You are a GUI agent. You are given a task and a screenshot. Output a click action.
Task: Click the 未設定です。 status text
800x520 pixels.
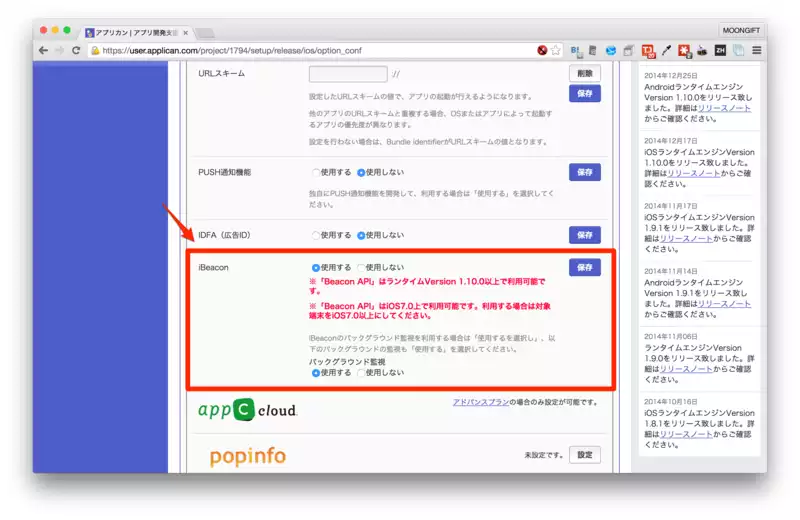[x=543, y=455]
